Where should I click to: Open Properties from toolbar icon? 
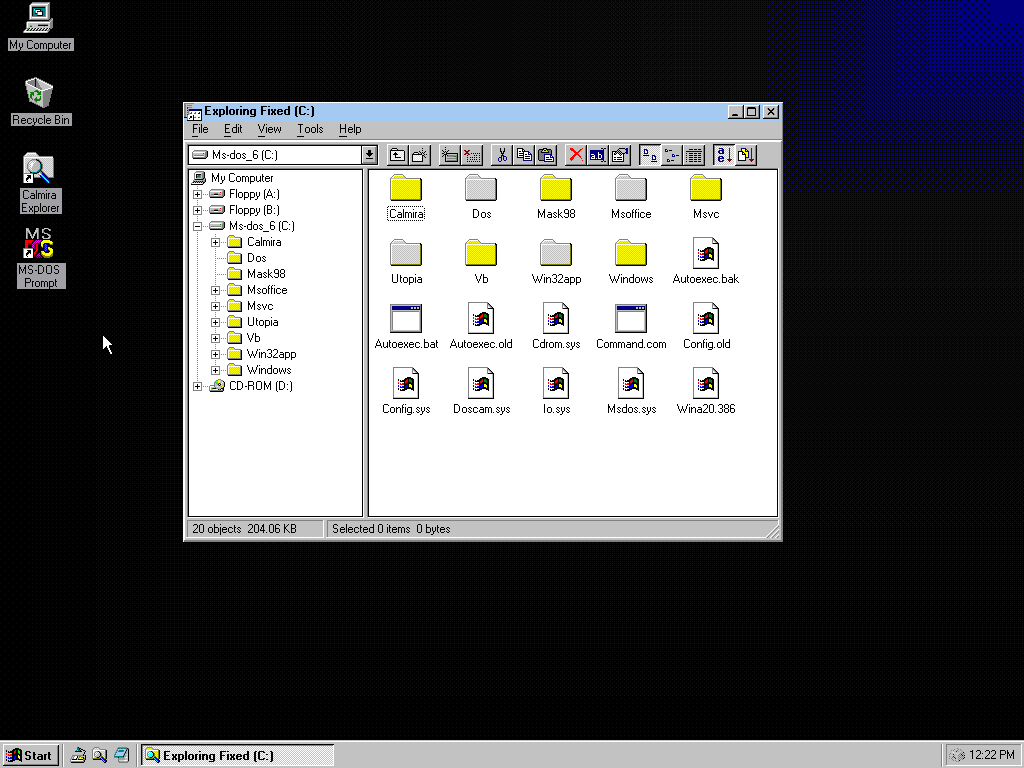coord(620,155)
